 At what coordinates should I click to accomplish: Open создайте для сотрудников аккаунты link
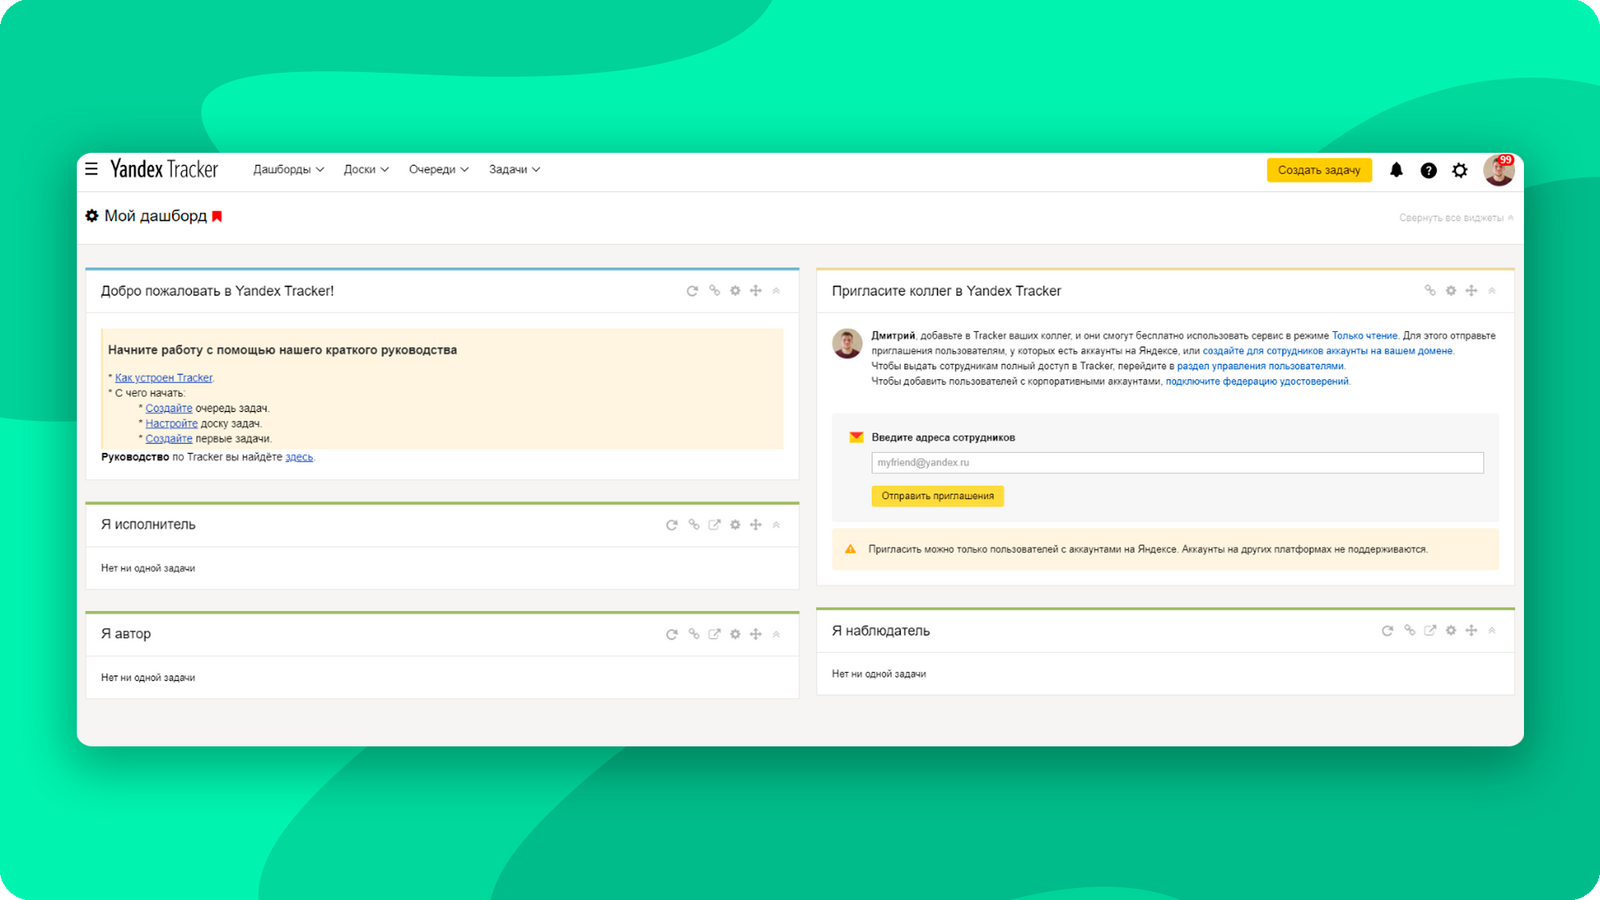tap(1327, 351)
